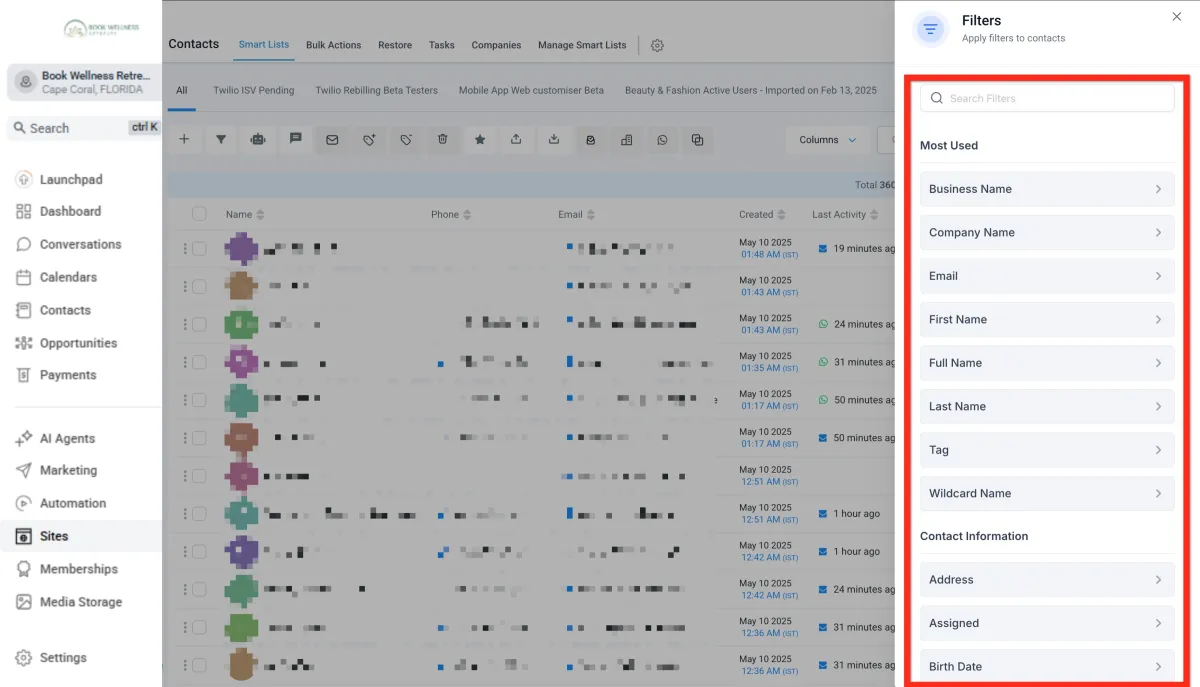
Task: Click the WhatsApp icon in the toolbar
Action: tap(662, 140)
